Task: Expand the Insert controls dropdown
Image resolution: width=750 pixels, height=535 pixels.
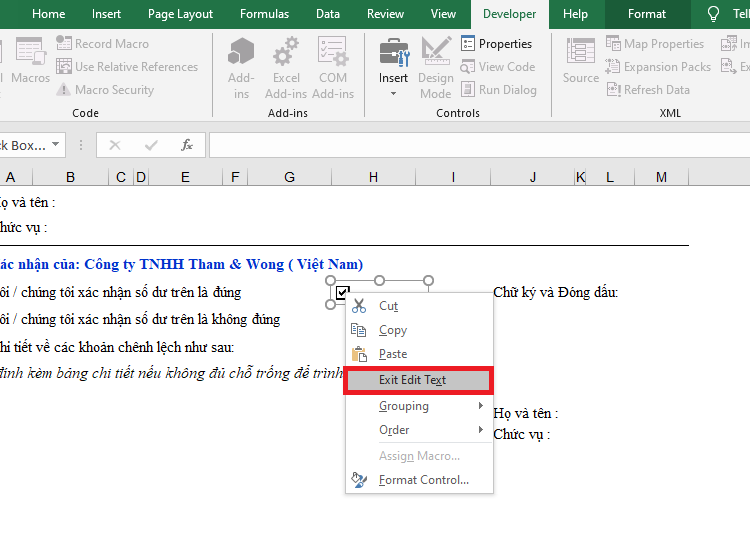Action: click(393, 93)
